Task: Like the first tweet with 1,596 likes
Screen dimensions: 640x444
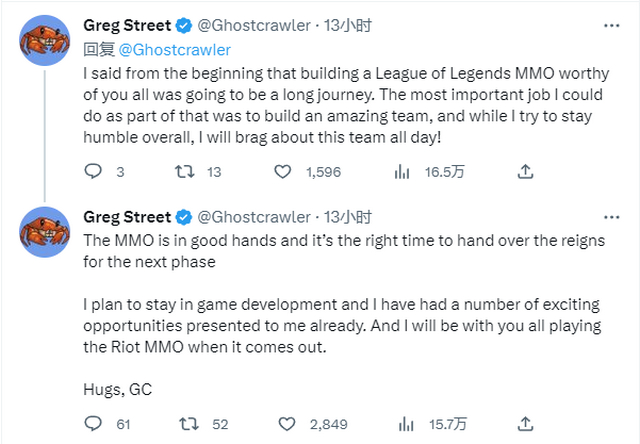Action: [287, 171]
